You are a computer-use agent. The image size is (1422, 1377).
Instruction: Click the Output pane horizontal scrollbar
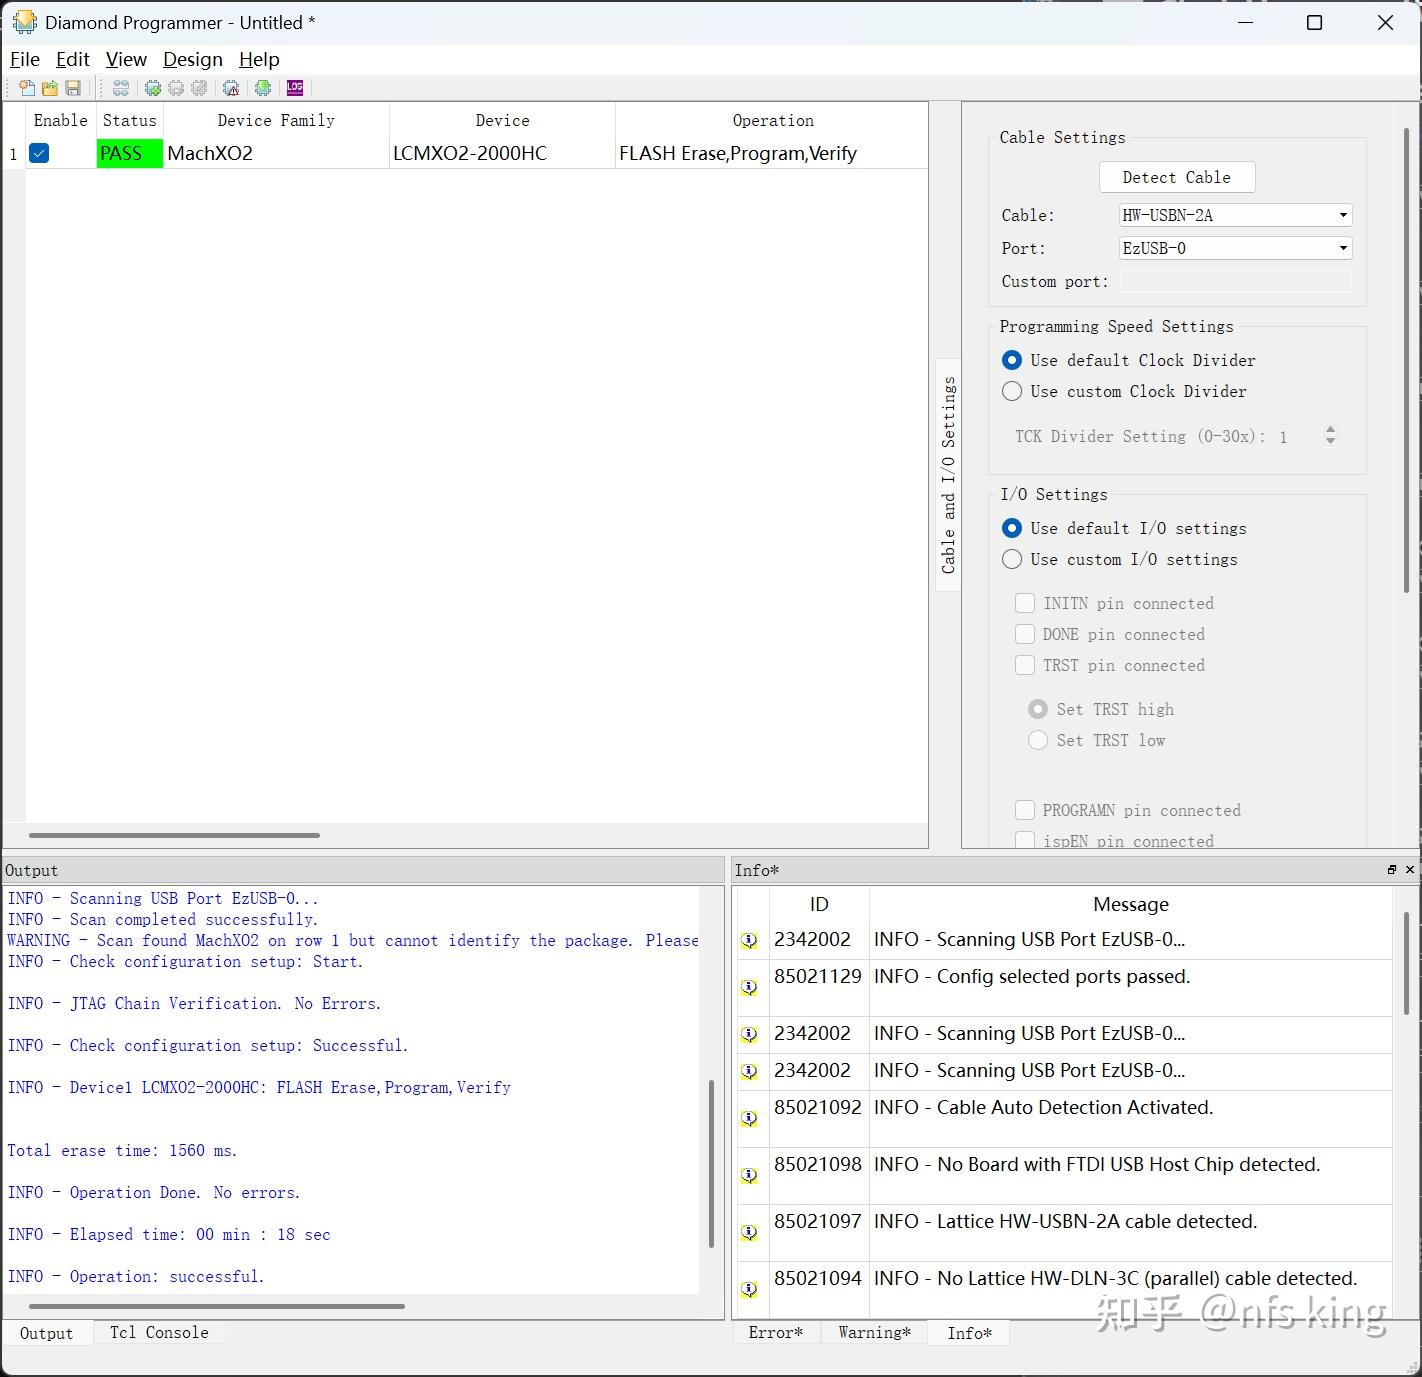point(217,1306)
